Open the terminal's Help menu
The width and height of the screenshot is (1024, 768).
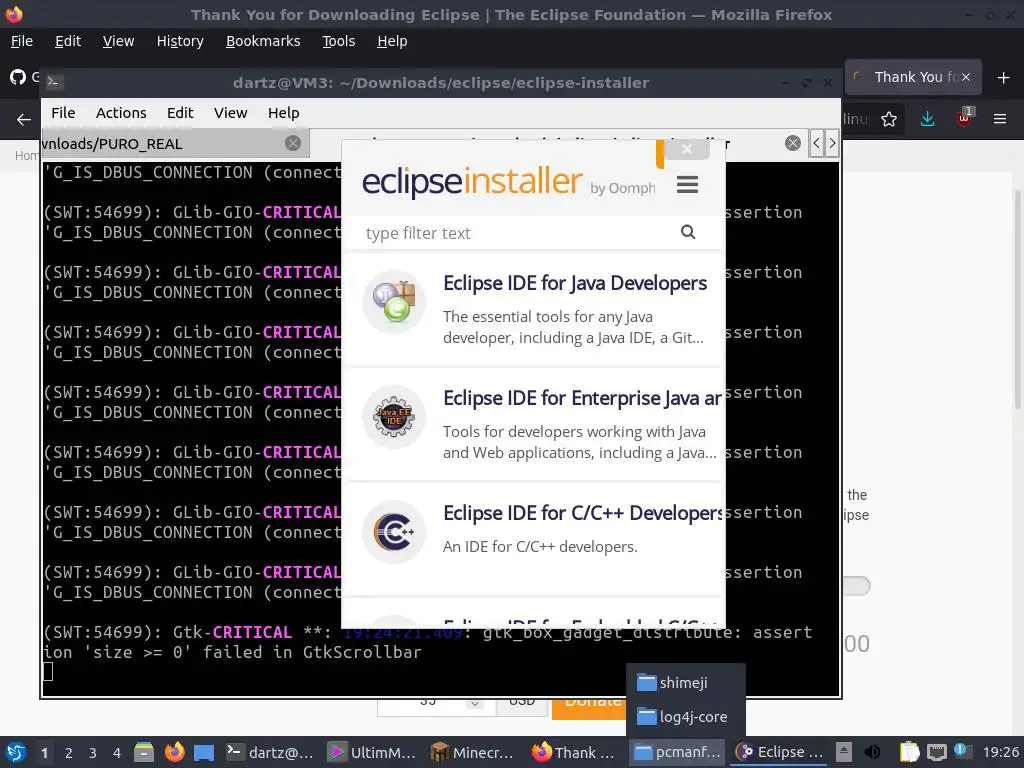point(283,113)
